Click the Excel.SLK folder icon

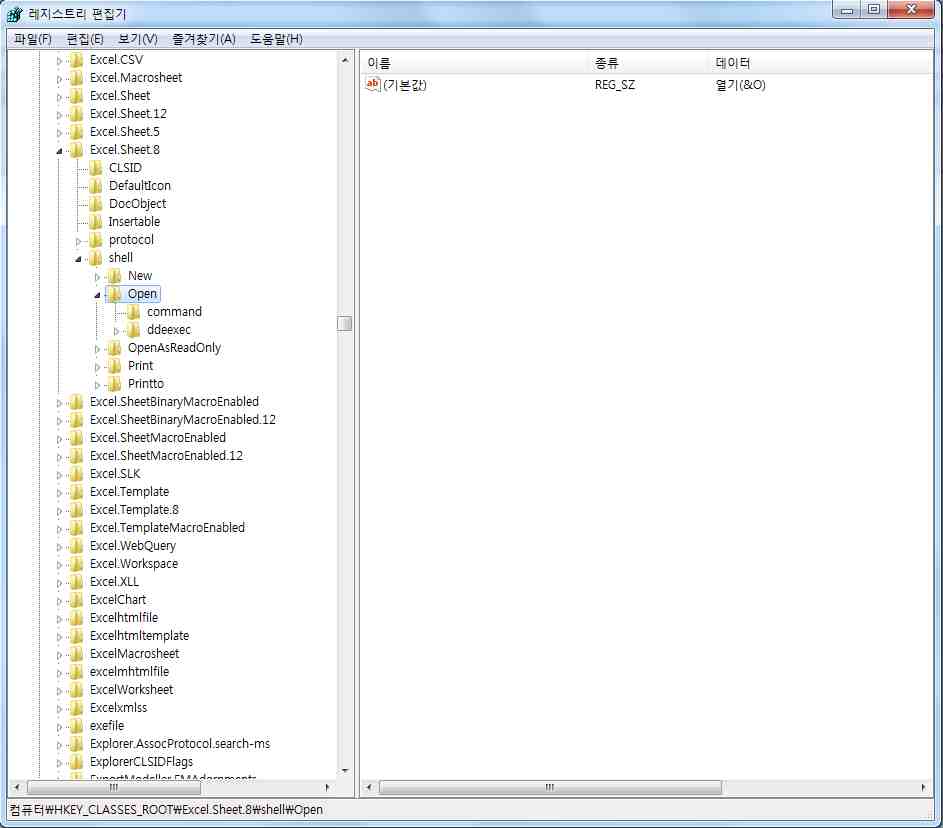[x=76, y=474]
